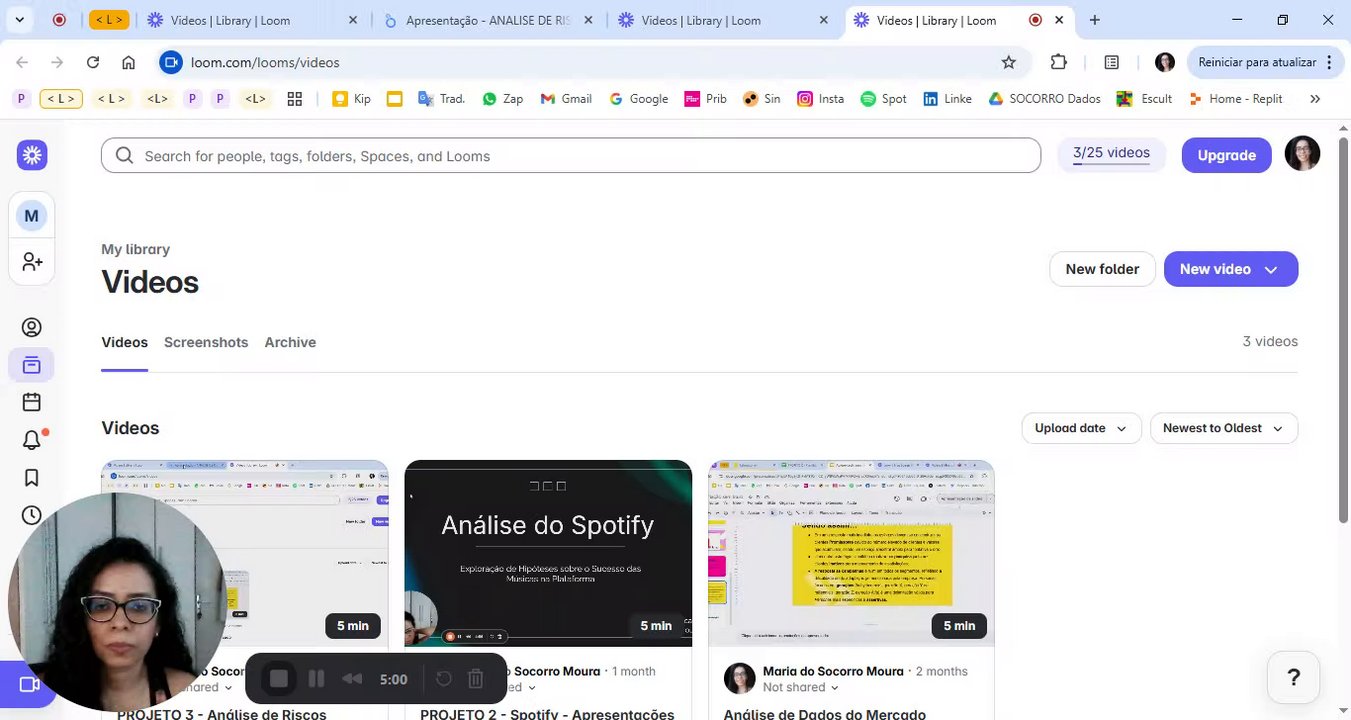
Task: Click the Maria do Socorro Moura 2 months author name
Action: coord(833,672)
